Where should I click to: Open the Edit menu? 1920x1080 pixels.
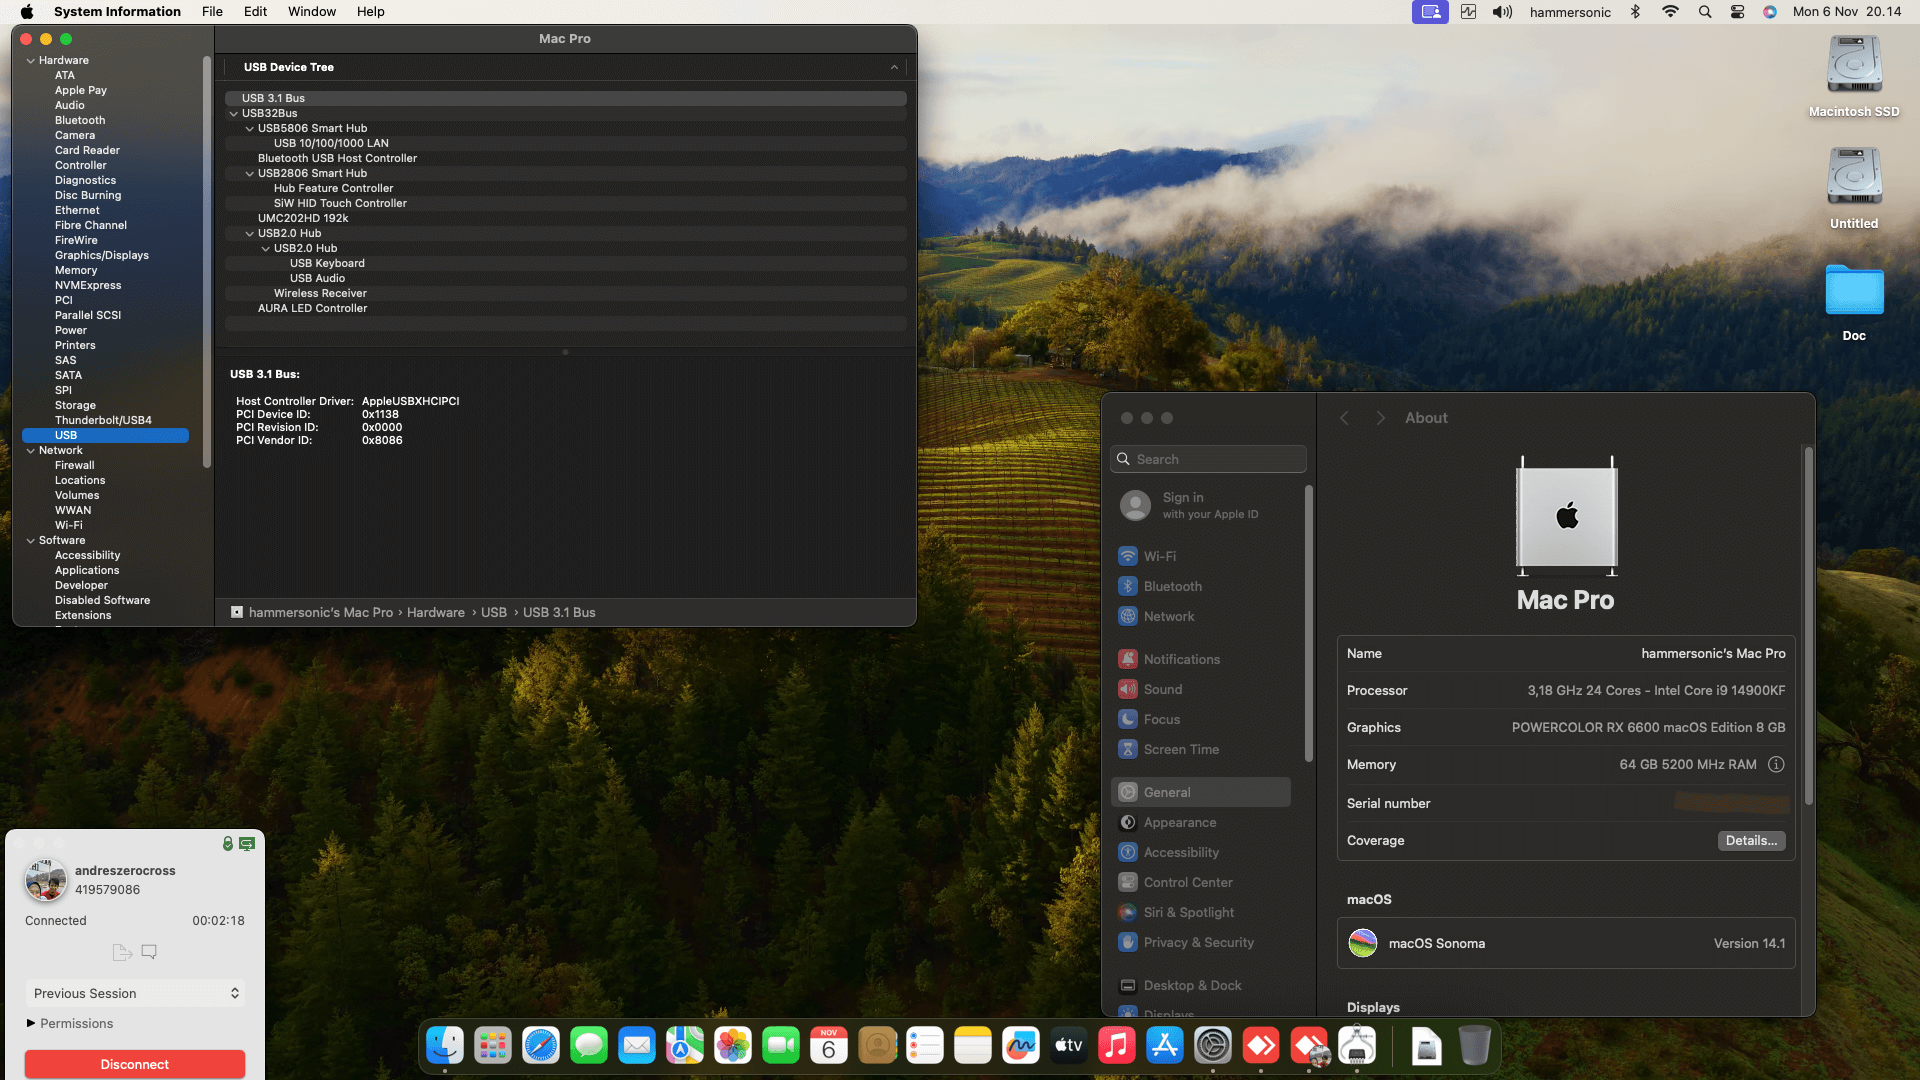(x=255, y=12)
